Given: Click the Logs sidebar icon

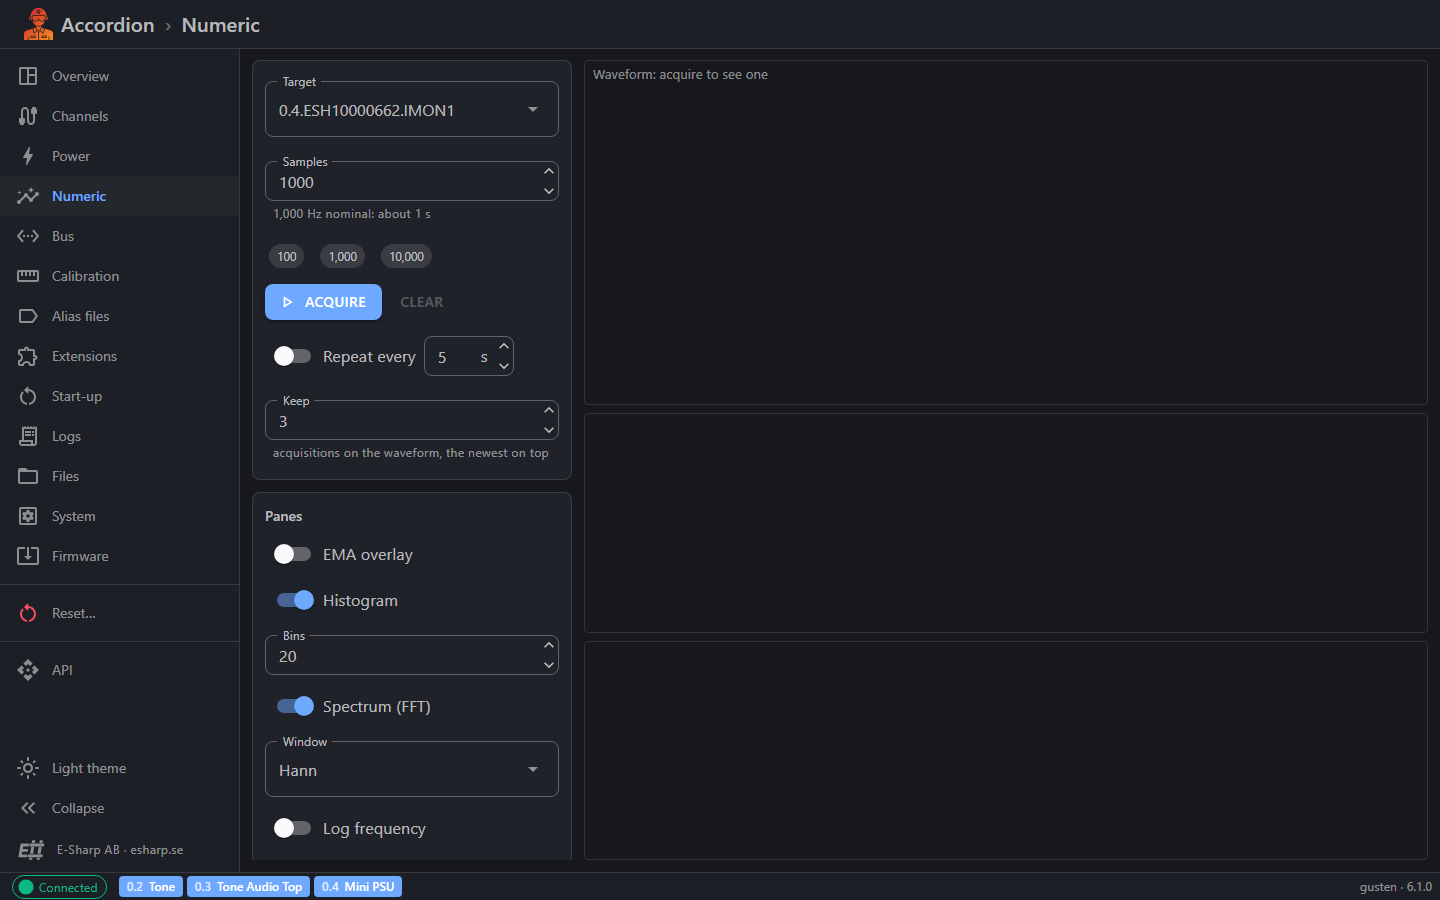Looking at the screenshot, I should point(28,436).
